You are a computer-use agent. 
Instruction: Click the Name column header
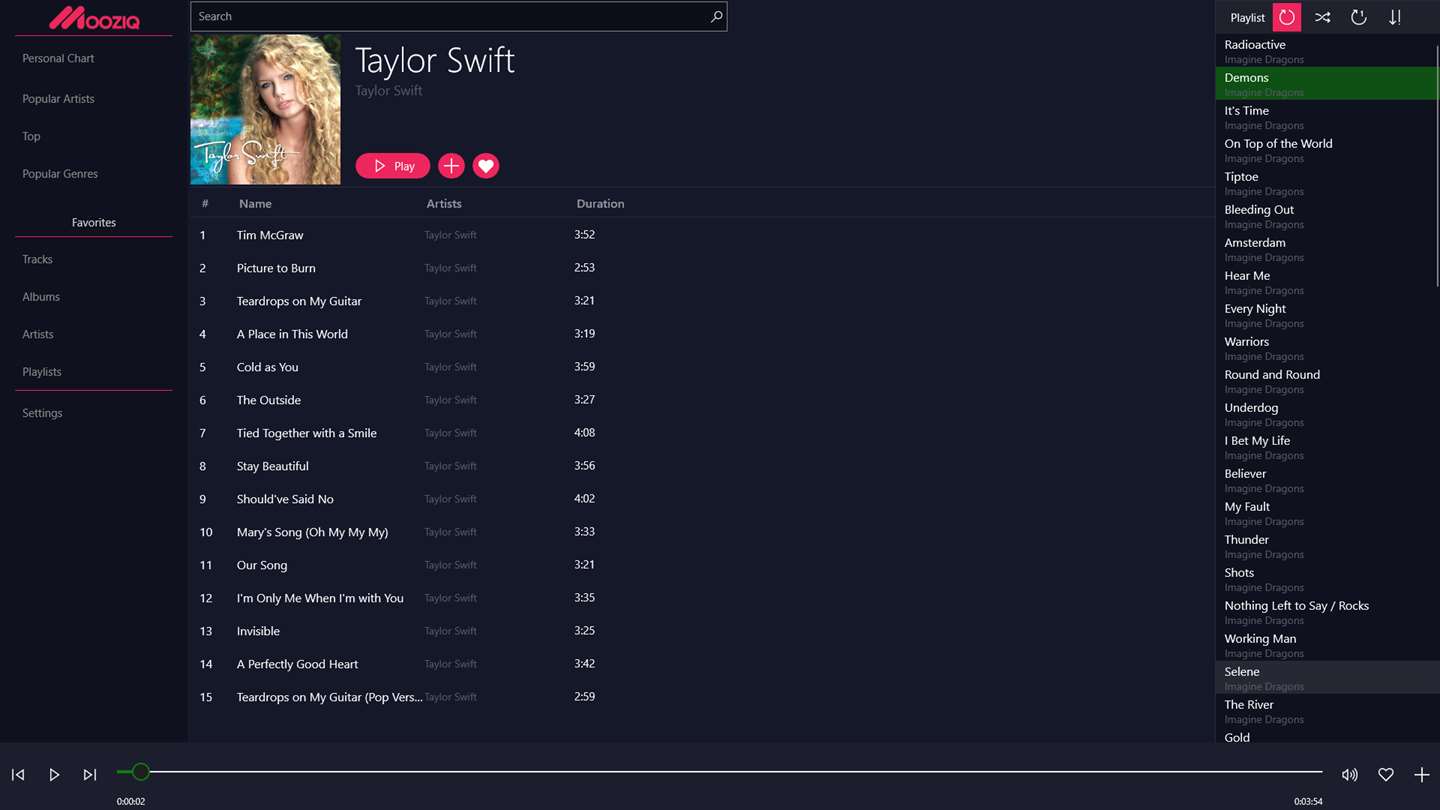tap(255, 204)
